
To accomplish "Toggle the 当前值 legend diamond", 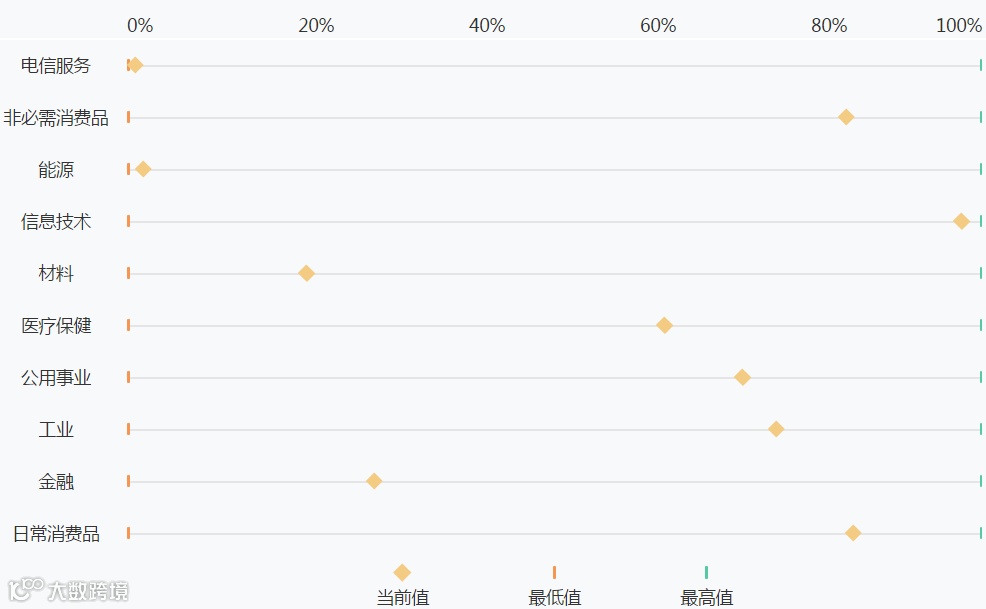I will point(402,573).
